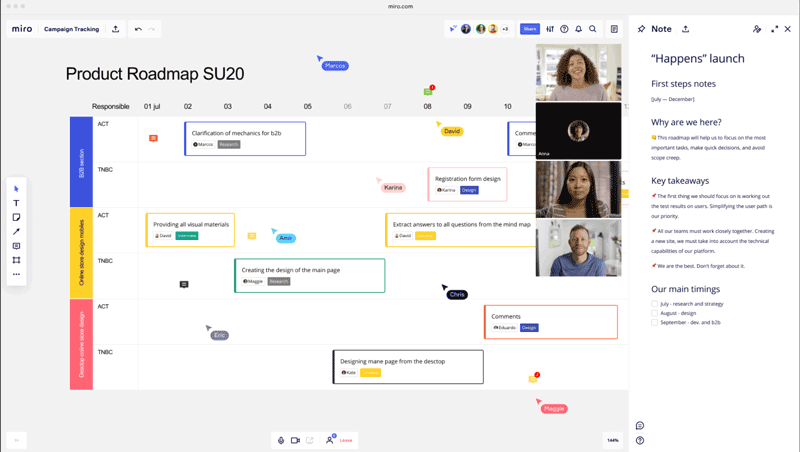Click the search magnifier icon
The width and height of the screenshot is (800, 452).
592,29
